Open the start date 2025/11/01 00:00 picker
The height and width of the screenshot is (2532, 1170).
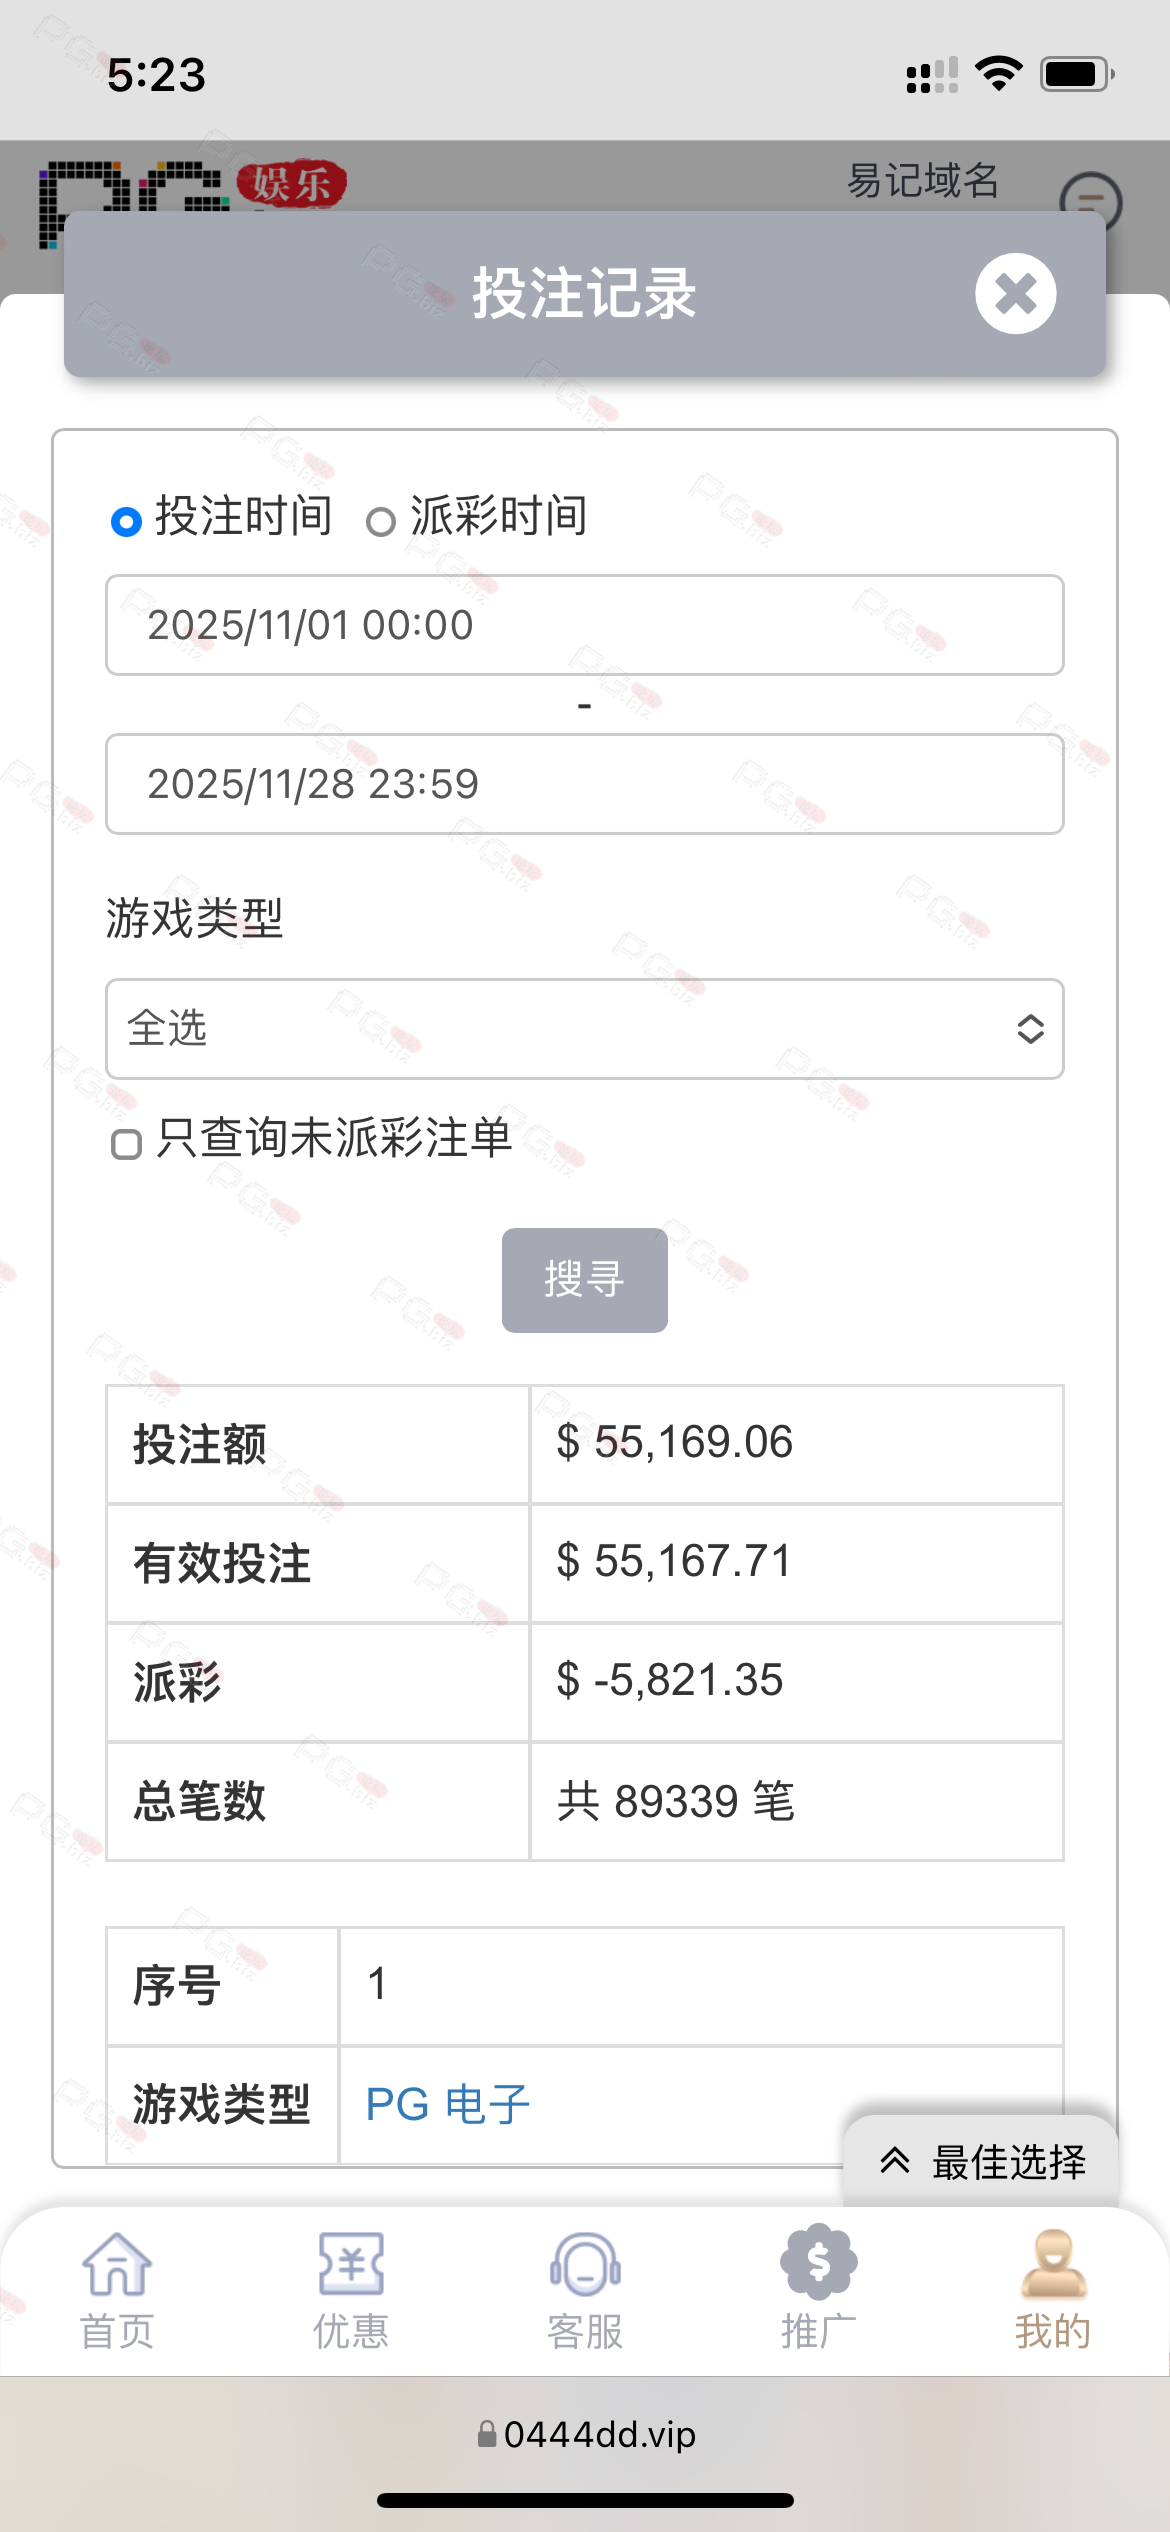(x=585, y=625)
